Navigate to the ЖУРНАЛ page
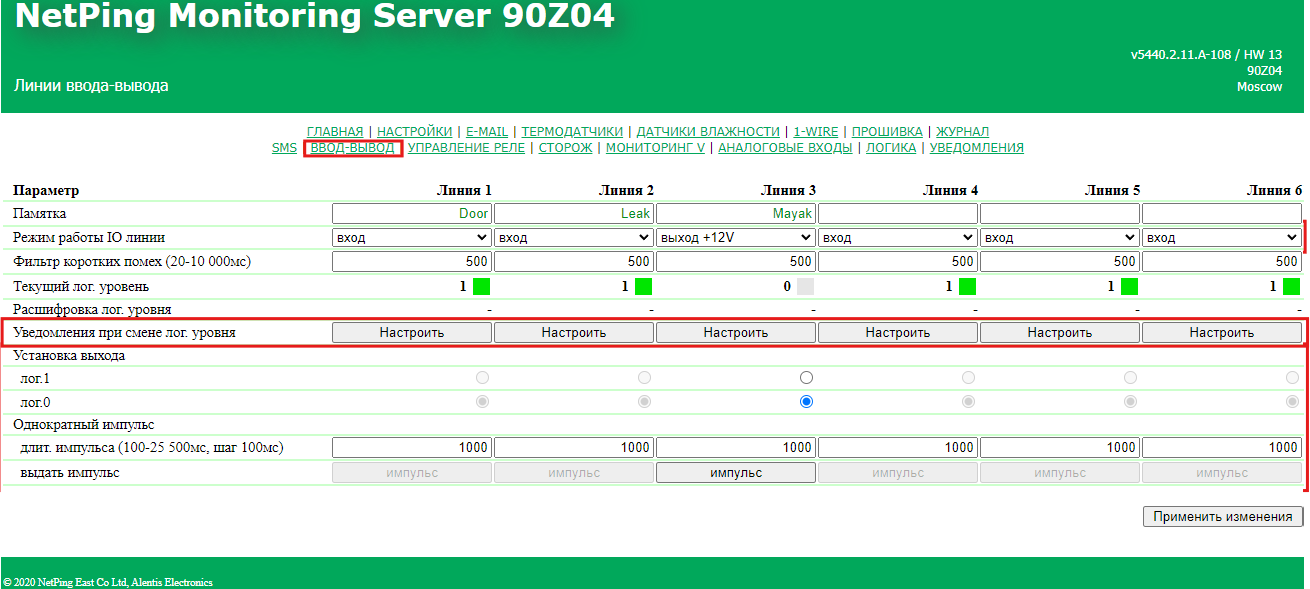This screenshot has width=1310, height=589. (962, 131)
